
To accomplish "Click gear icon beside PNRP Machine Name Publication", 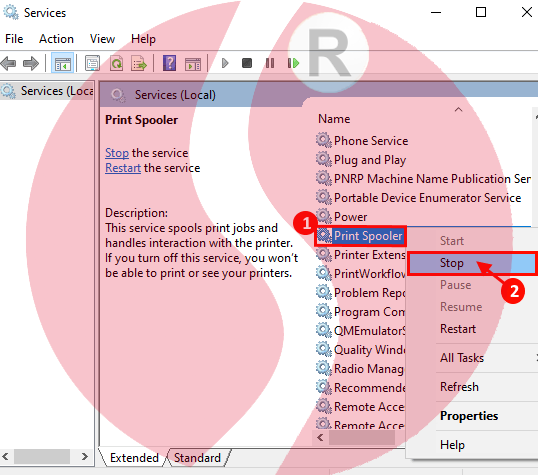I will [324, 178].
